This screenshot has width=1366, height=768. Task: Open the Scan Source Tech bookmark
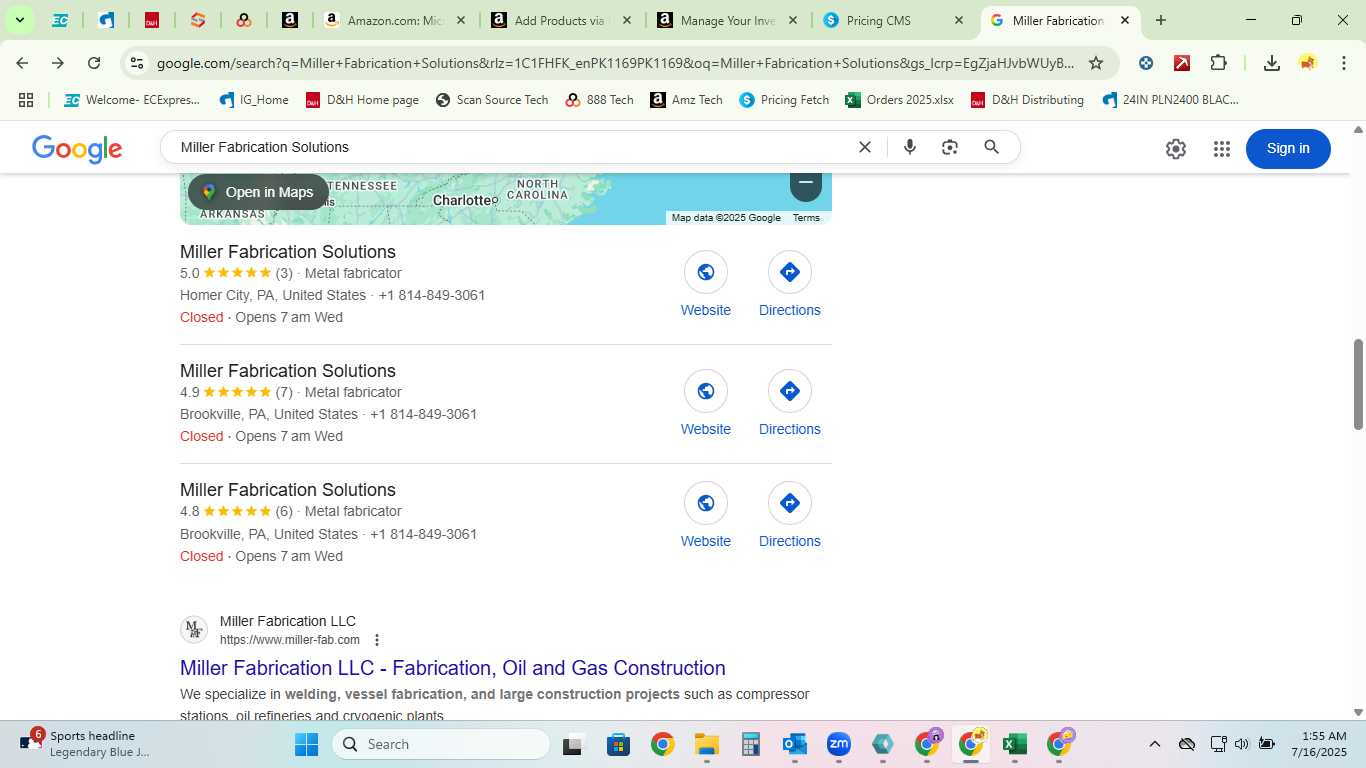pyautogui.click(x=492, y=100)
